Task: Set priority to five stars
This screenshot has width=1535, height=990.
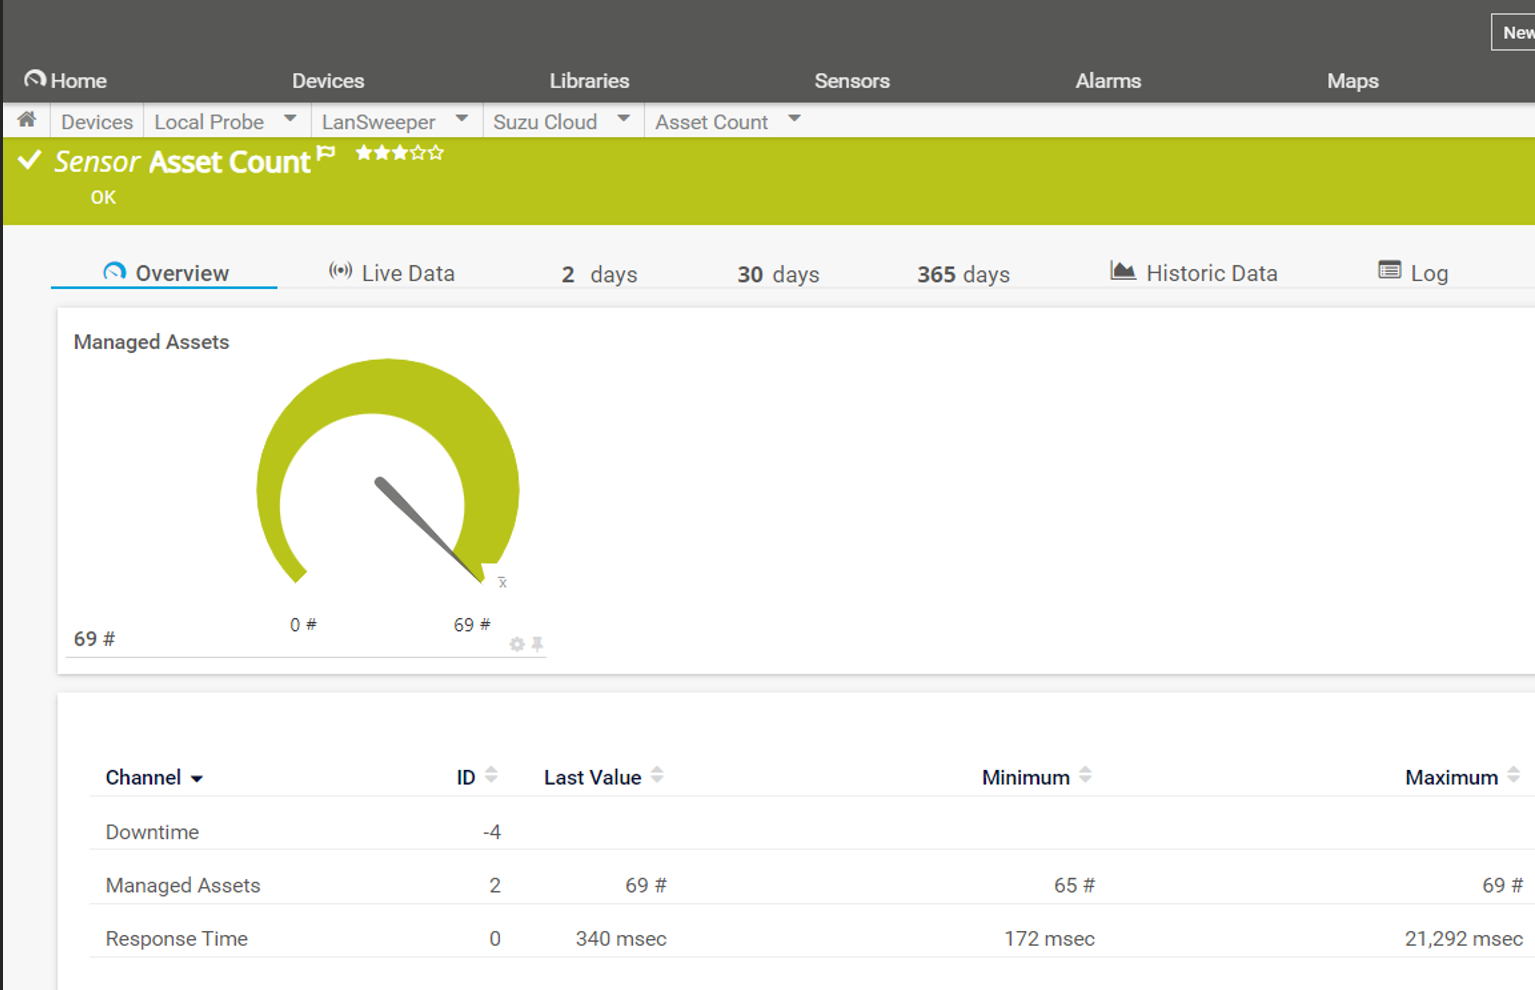Action: pos(436,153)
